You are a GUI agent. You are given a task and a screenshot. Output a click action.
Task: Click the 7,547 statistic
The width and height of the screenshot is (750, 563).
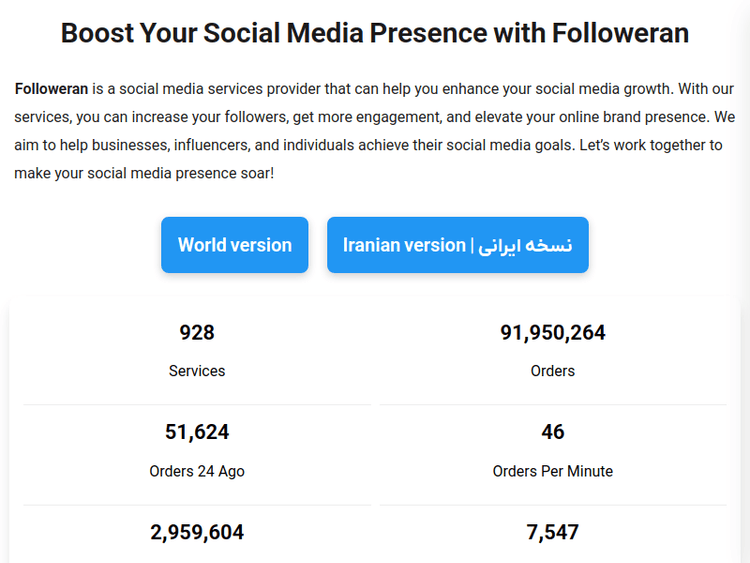[x=553, y=532]
